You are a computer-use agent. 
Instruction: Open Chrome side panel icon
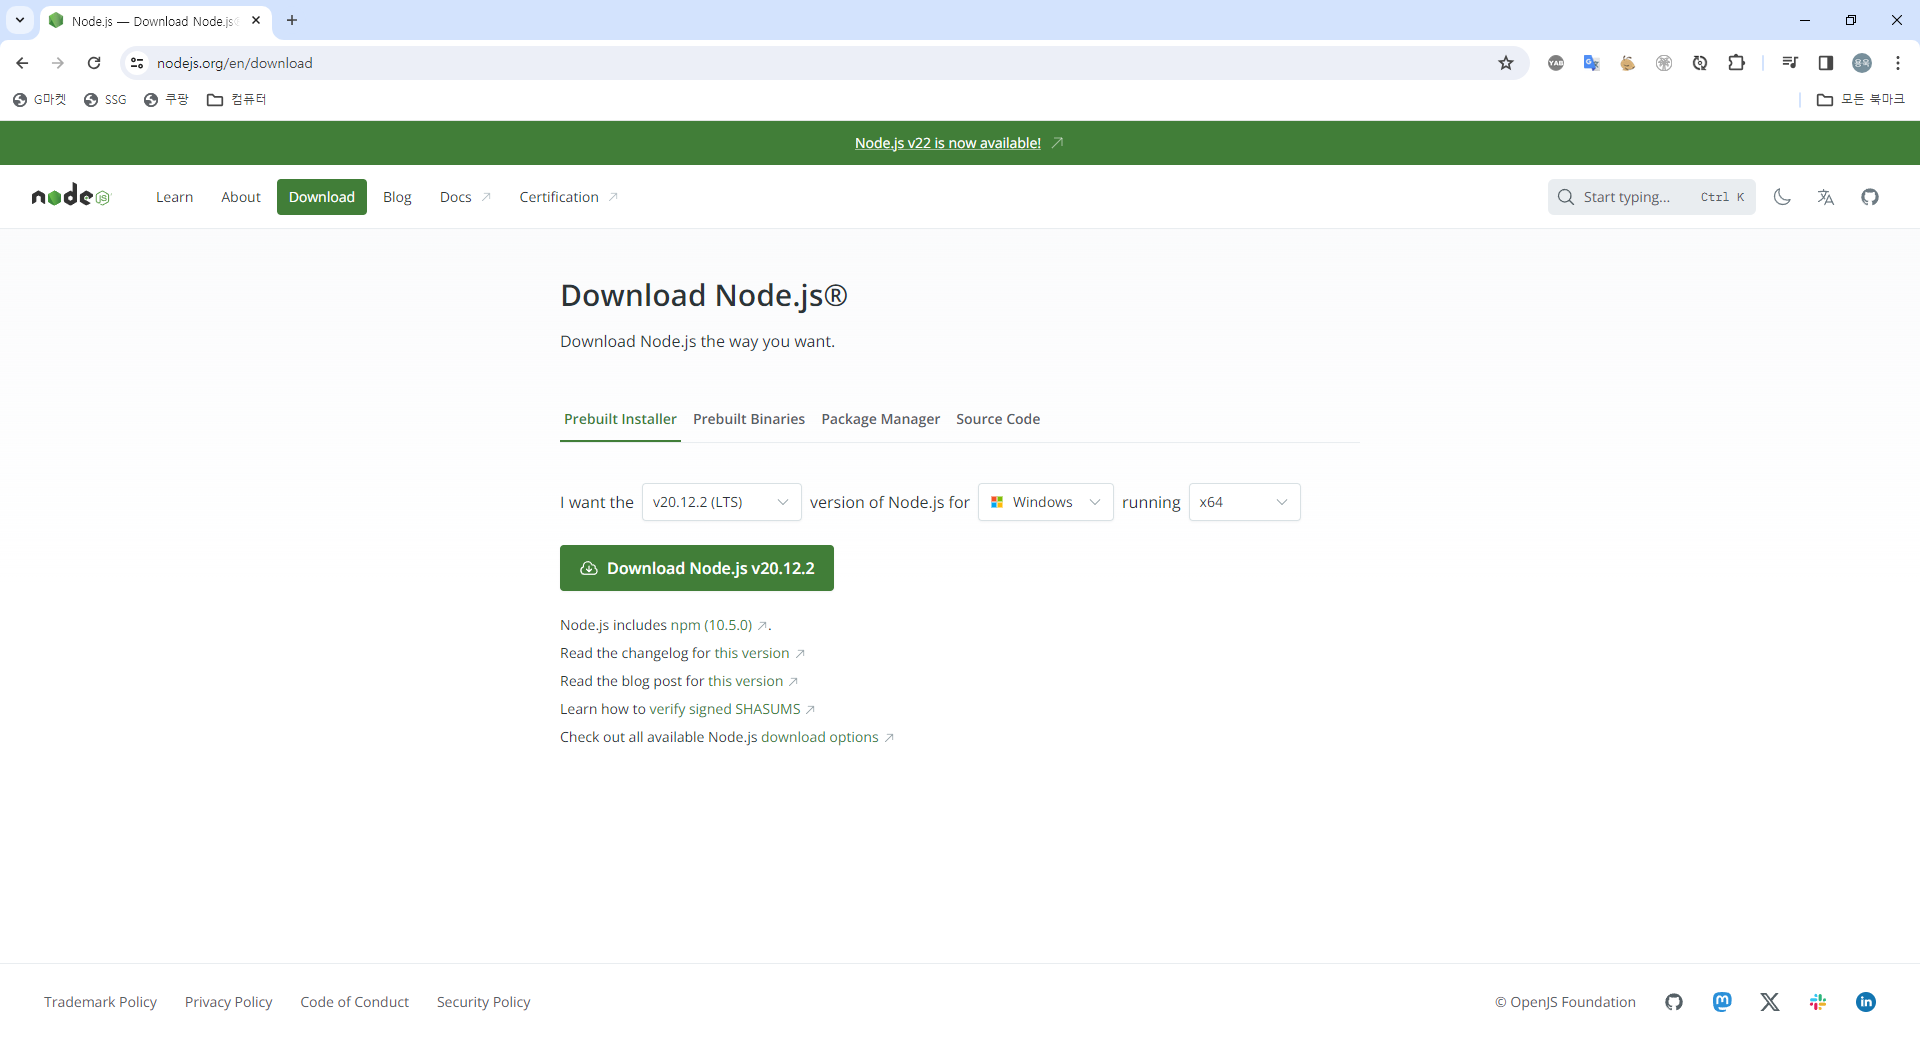pos(1826,63)
